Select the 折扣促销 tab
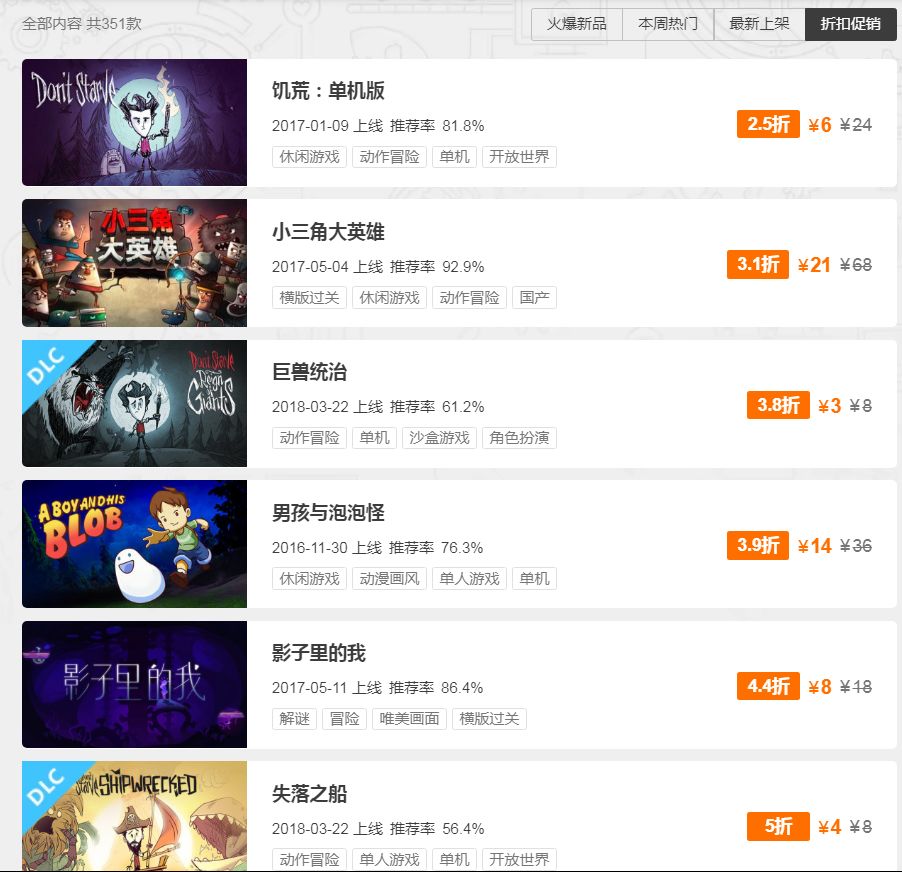The width and height of the screenshot is (902, 872). pos(850,24)
